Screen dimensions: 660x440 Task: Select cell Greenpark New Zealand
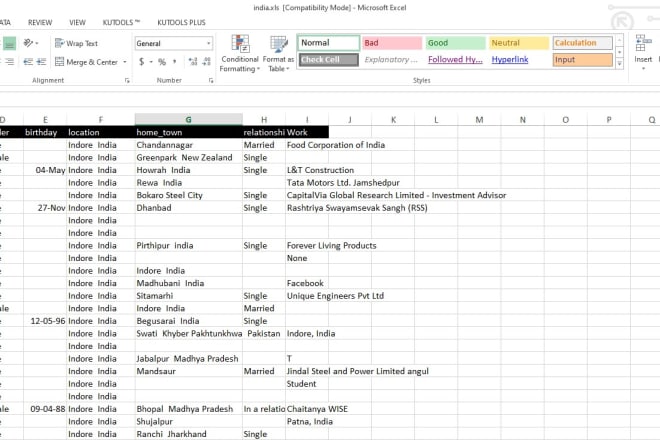(x=189, y=157)
